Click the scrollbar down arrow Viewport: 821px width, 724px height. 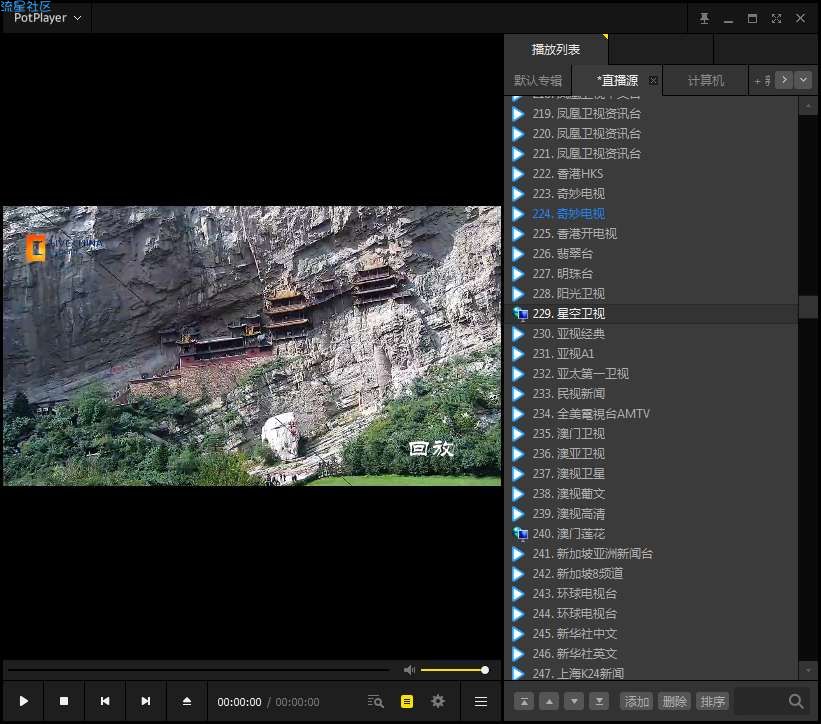tap(808, 670)
